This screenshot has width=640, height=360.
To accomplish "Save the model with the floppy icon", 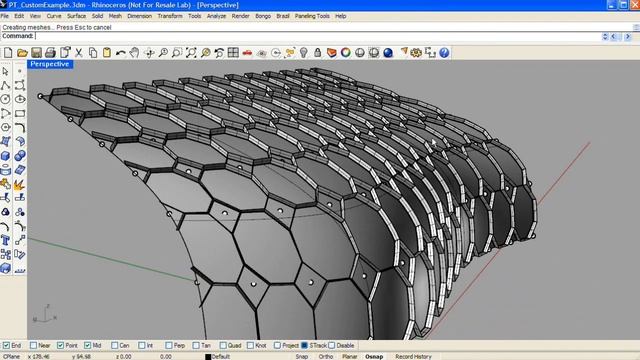I will click(x=36, y=53).
